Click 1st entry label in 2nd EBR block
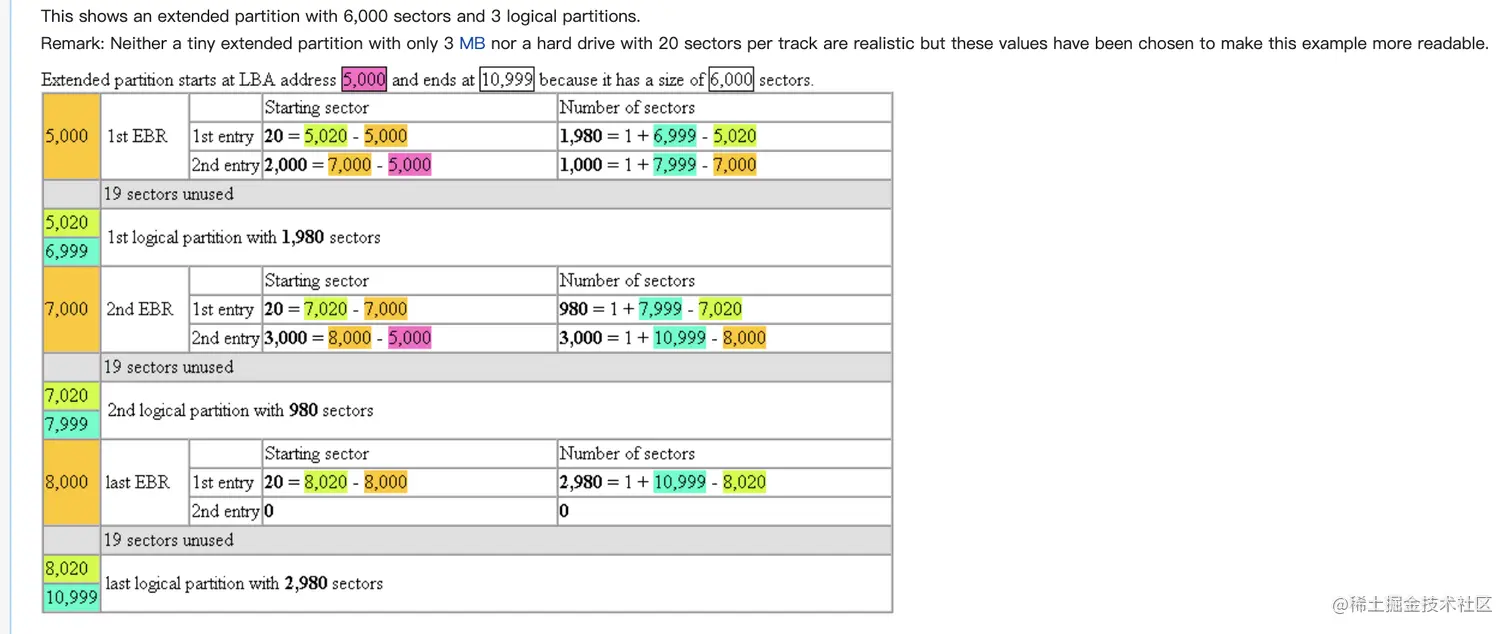The height and width of the screenshot is (634, 1512). pyautogui.click(x=225, y=309)
